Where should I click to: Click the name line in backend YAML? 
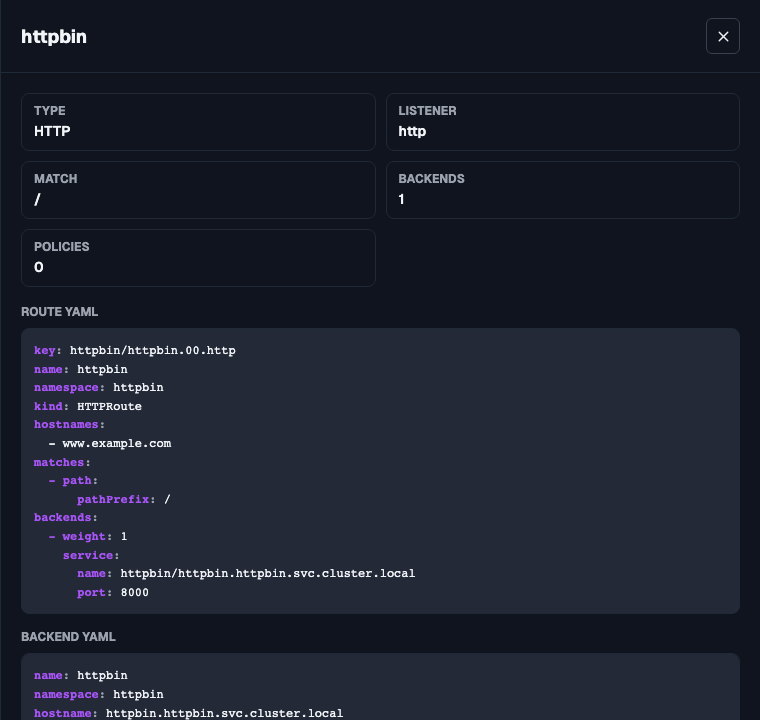point(81,675)
